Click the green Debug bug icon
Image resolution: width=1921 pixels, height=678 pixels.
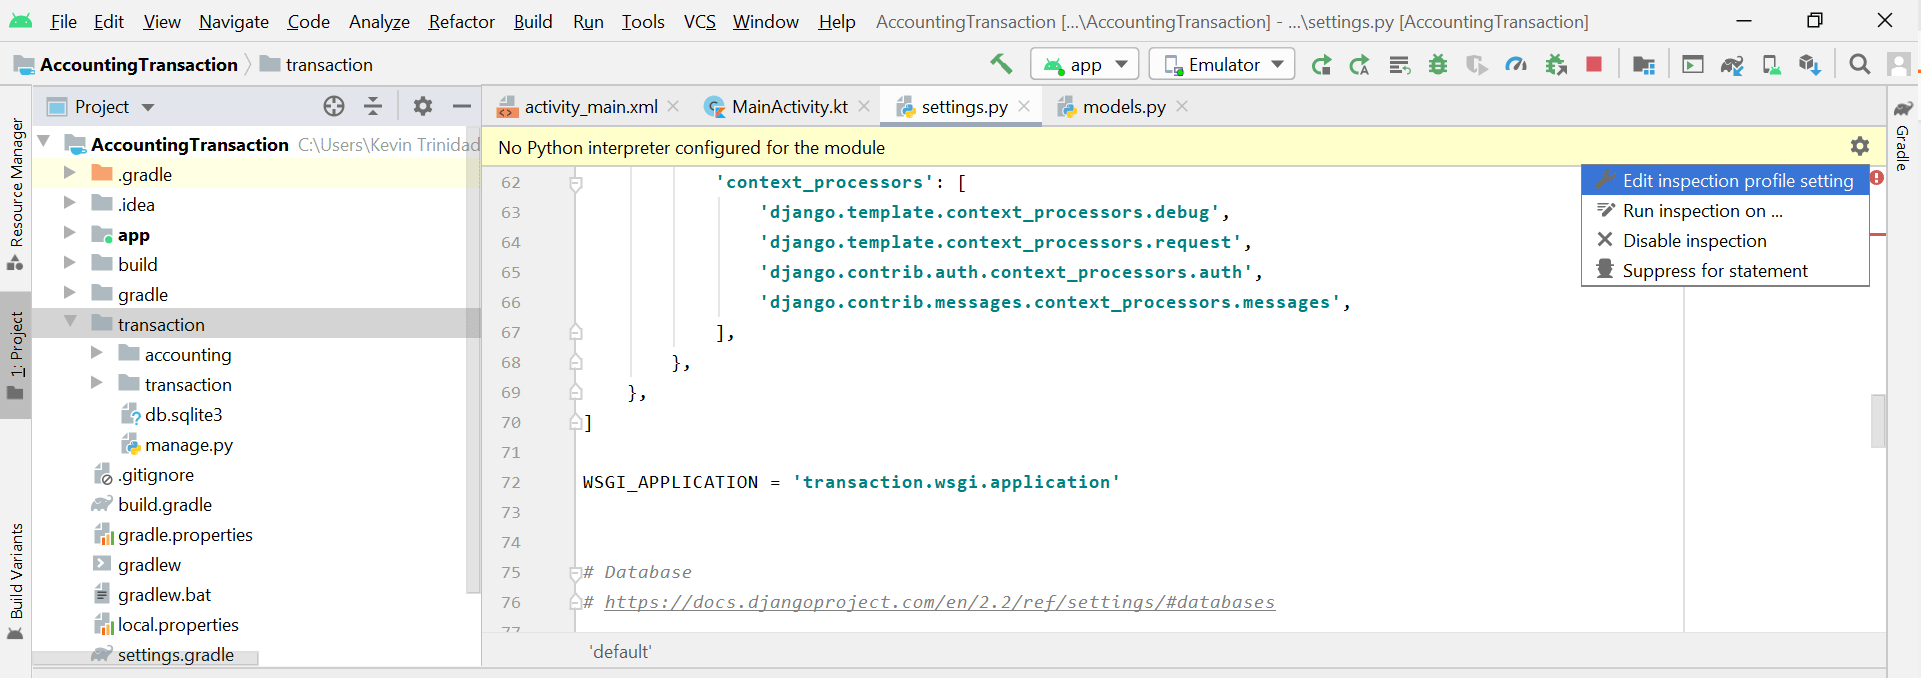click(x=1438, y=65)
